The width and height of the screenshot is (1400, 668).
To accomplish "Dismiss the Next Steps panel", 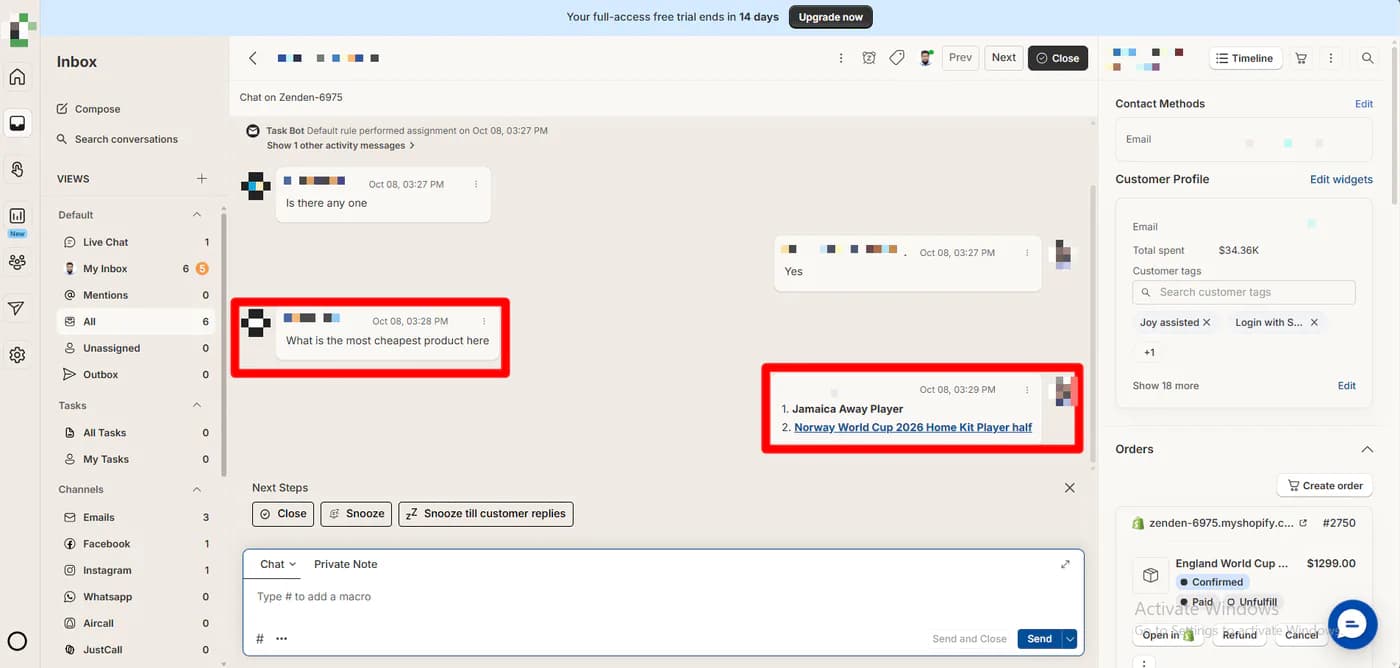I will tap(1070, 488).
